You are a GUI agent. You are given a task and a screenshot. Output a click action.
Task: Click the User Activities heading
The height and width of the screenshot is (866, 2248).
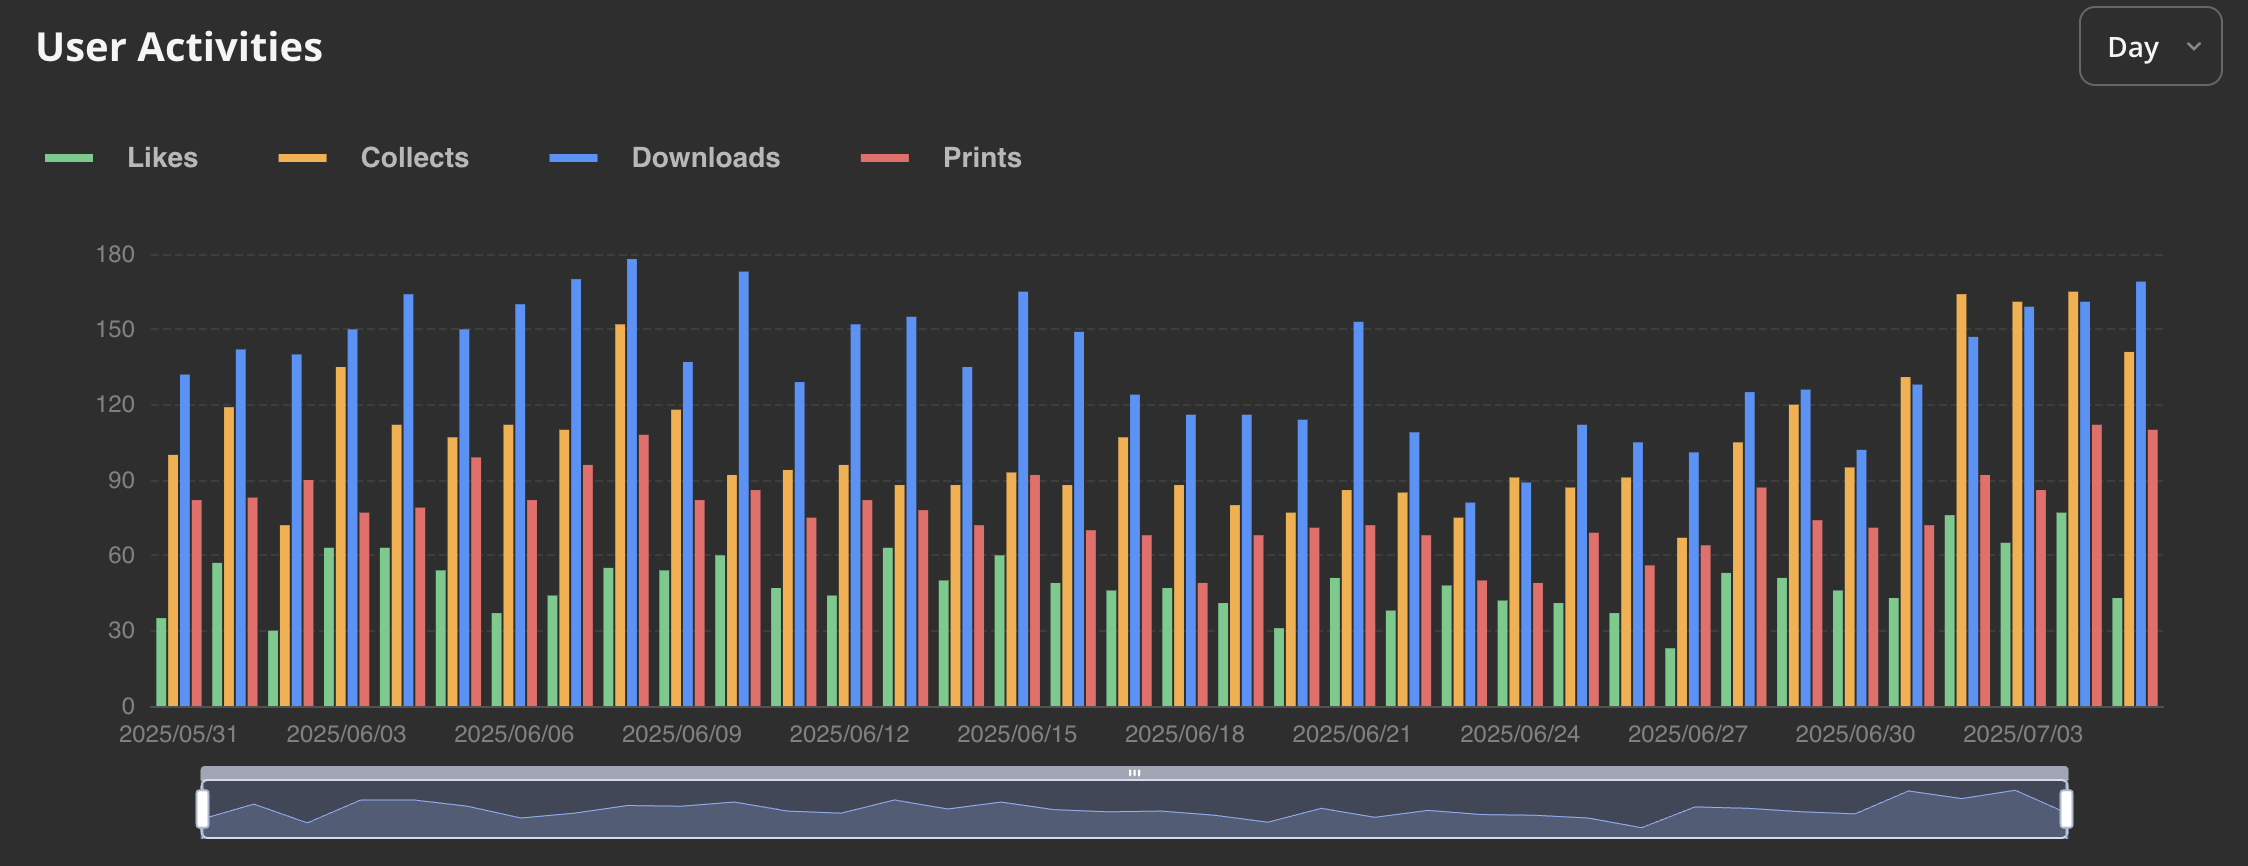(x=179, y=47)
